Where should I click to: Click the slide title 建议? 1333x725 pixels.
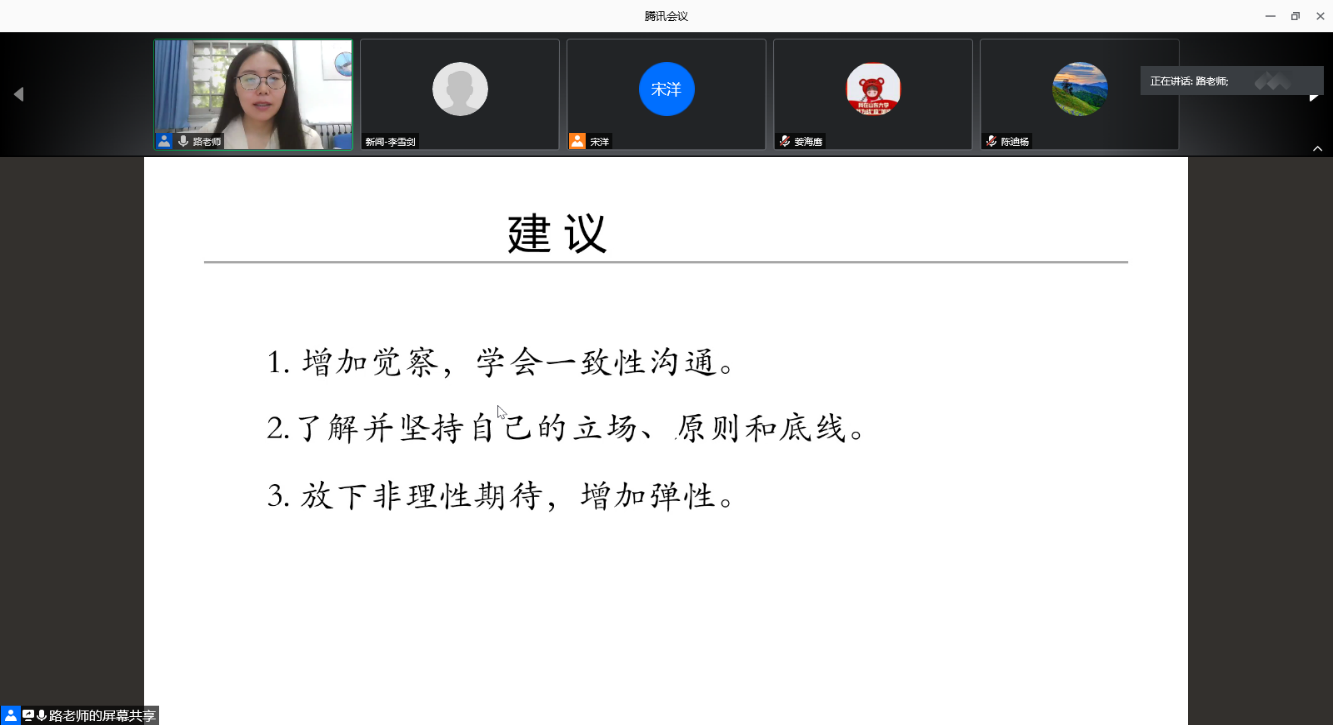tap(557, 234)
